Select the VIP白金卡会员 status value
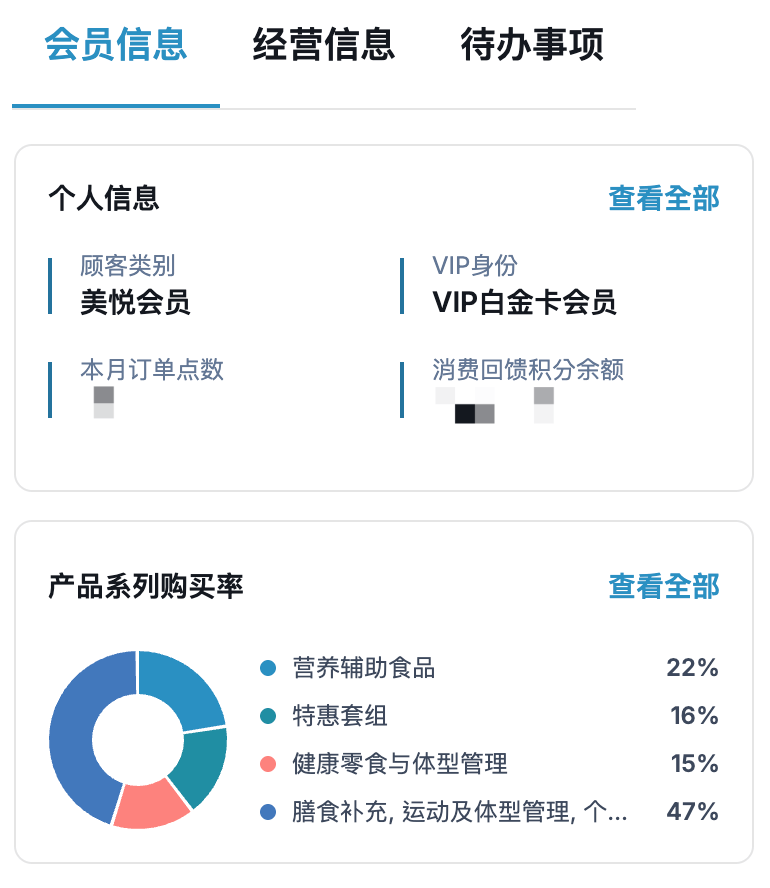 pyautogui.click(x=524, y=302)
